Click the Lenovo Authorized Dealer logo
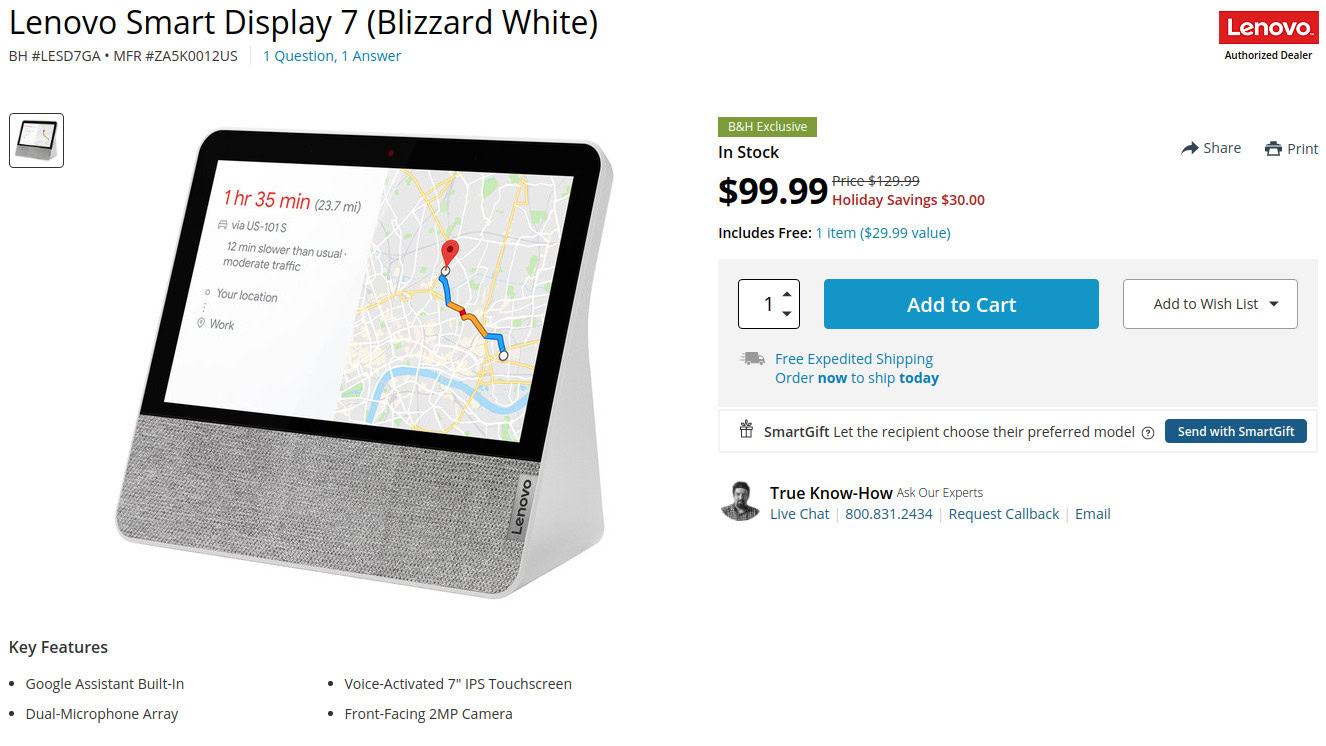The width and height of the screenshot is (1326, 746). (1268, 36)
